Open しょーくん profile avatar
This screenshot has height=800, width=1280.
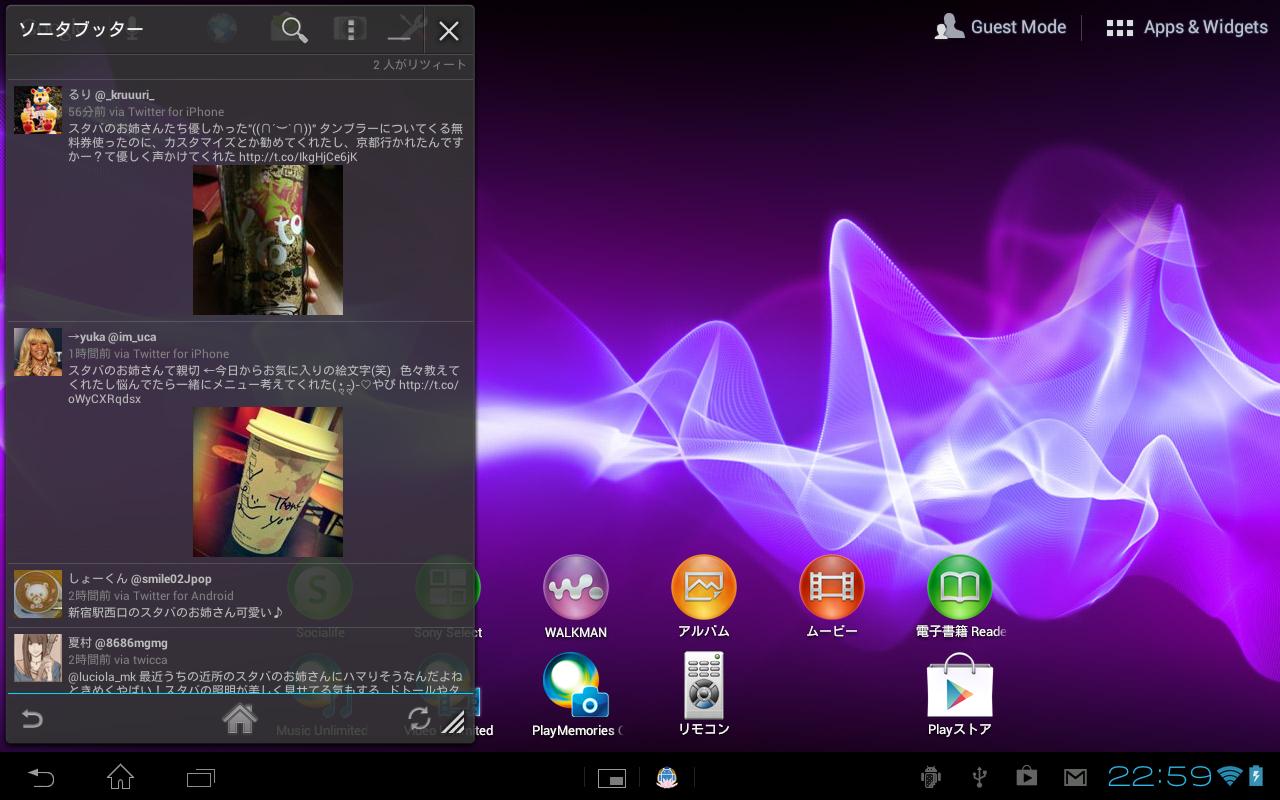click(x=38, y=594)
